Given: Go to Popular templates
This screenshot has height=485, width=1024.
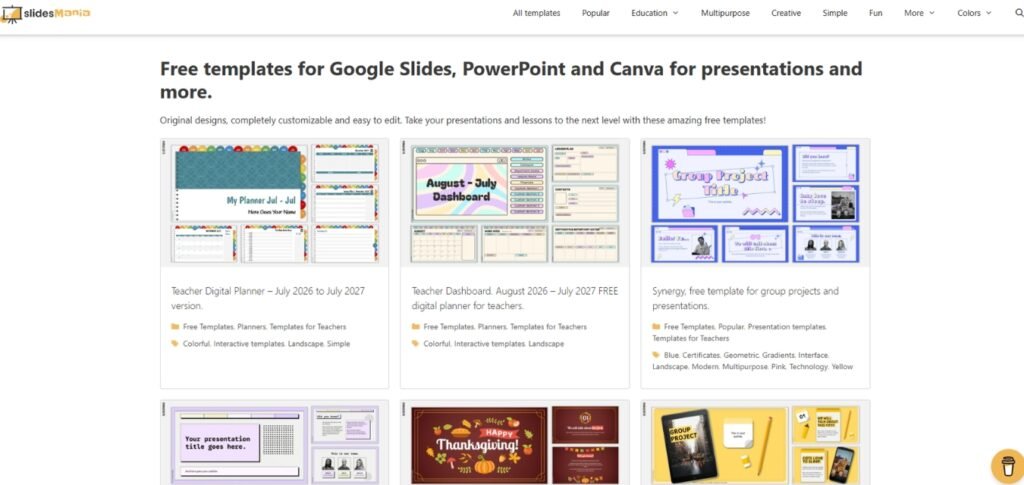Looking at the screenshot, I should 596,12.
